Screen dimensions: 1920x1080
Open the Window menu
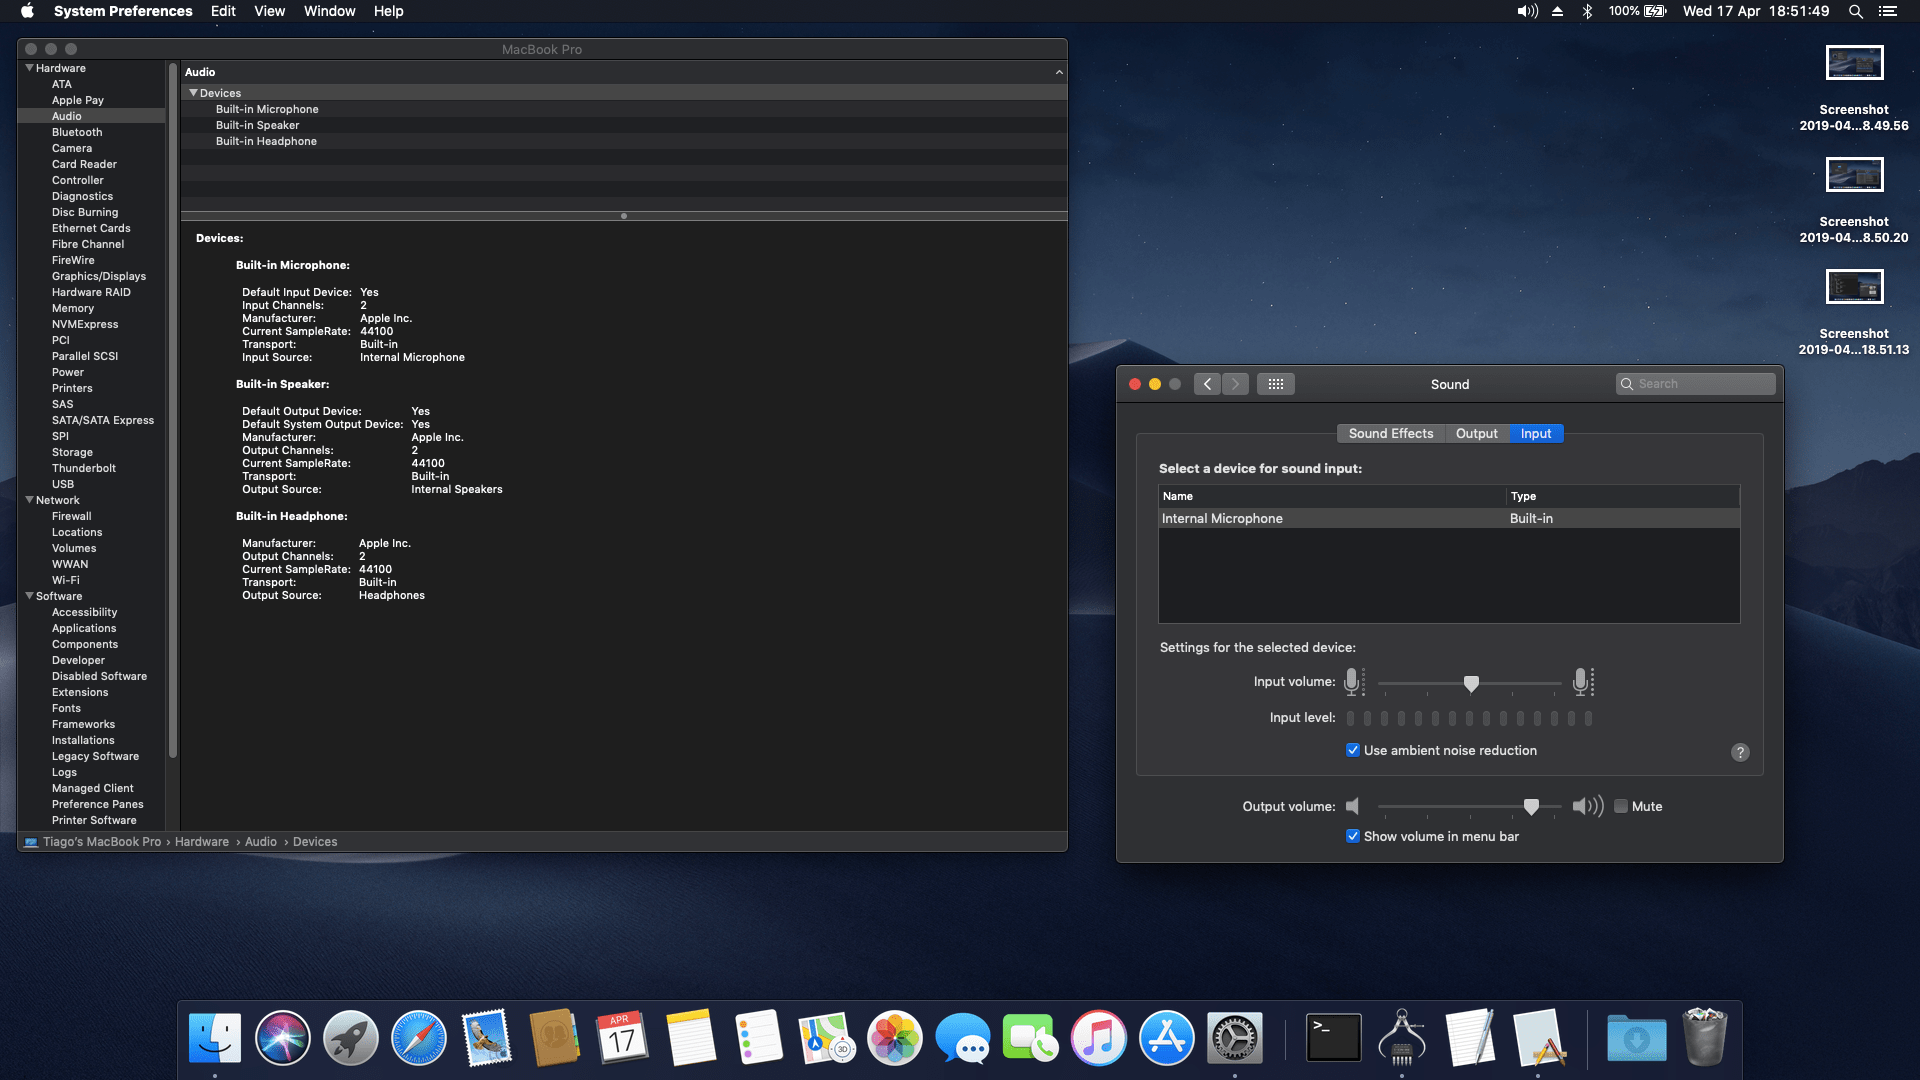point(329,11)
